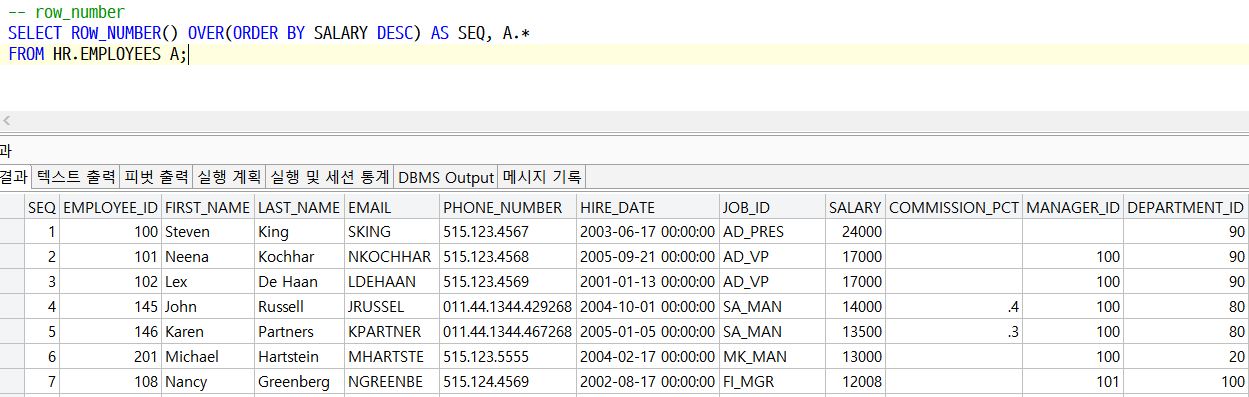This screenshot has width=1249, height=397.
Task: Select the cell with first name Steven
Action: tap(207, 231)
